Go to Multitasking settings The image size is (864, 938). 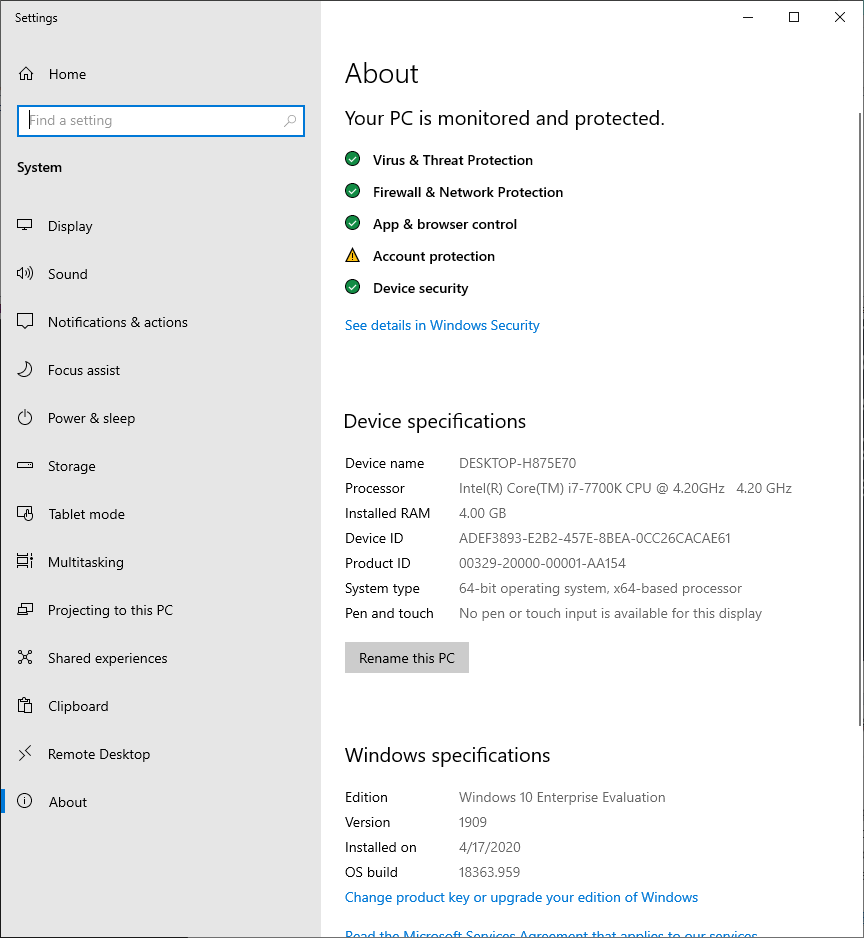(86, 562)
